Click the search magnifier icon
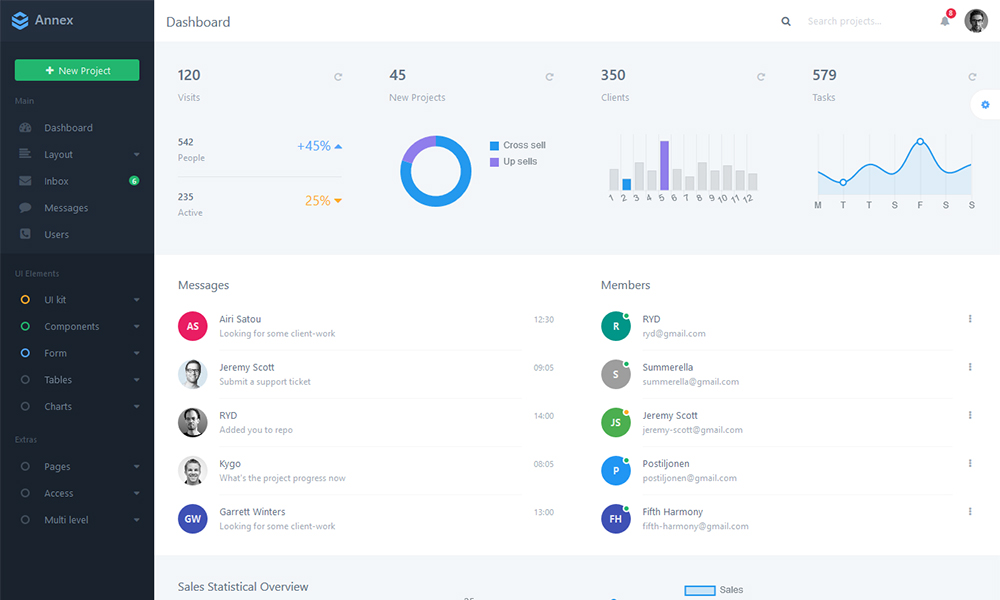 point(786,21)
